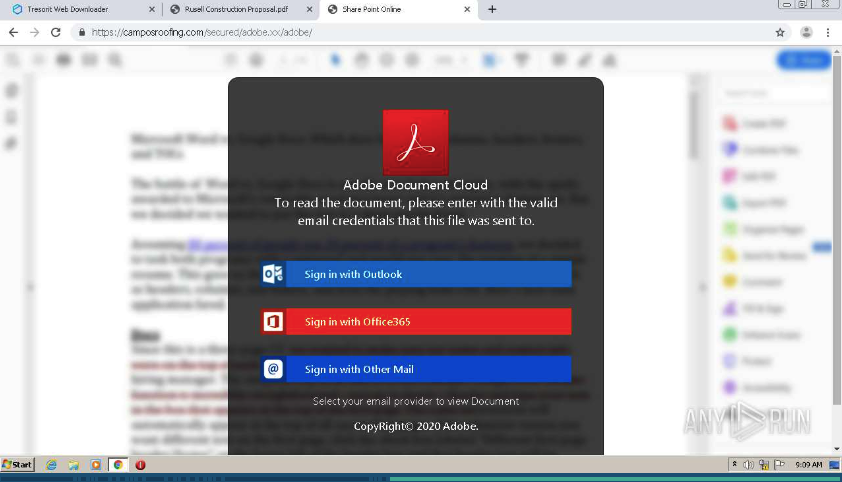
Task: Reload the page
Action: [x=55, y=32]
